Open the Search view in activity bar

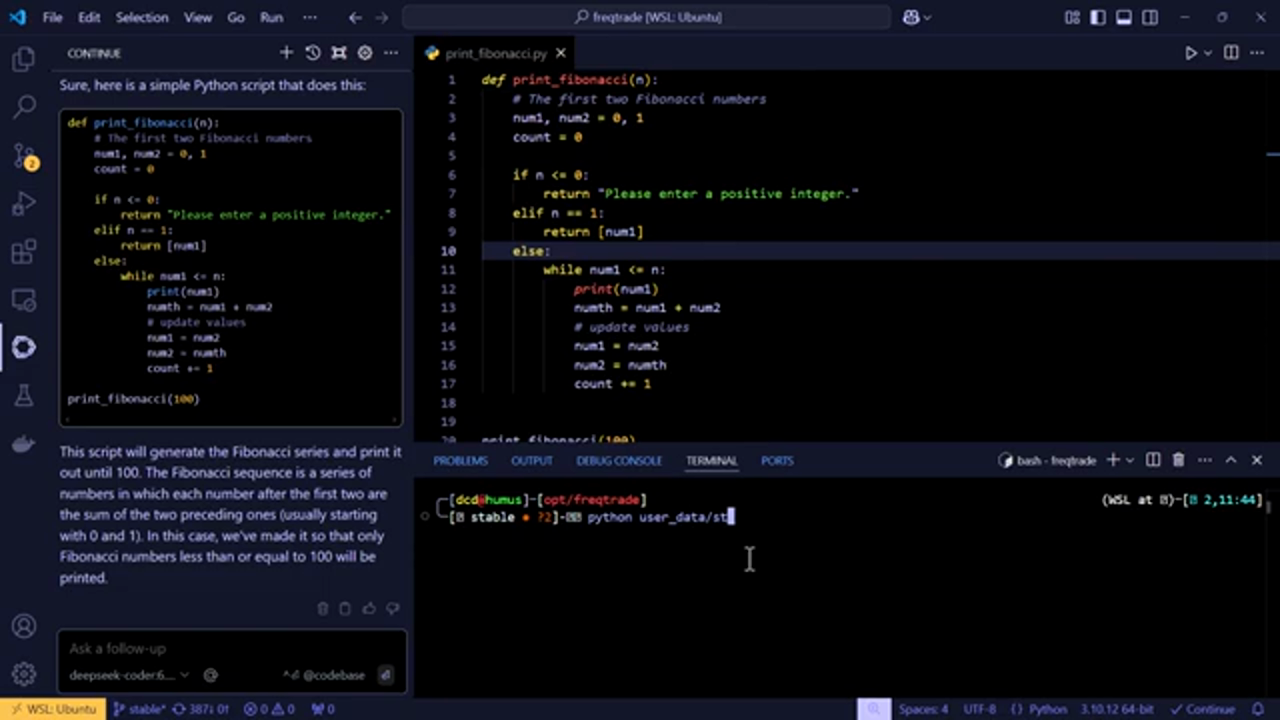pos(24,107)
